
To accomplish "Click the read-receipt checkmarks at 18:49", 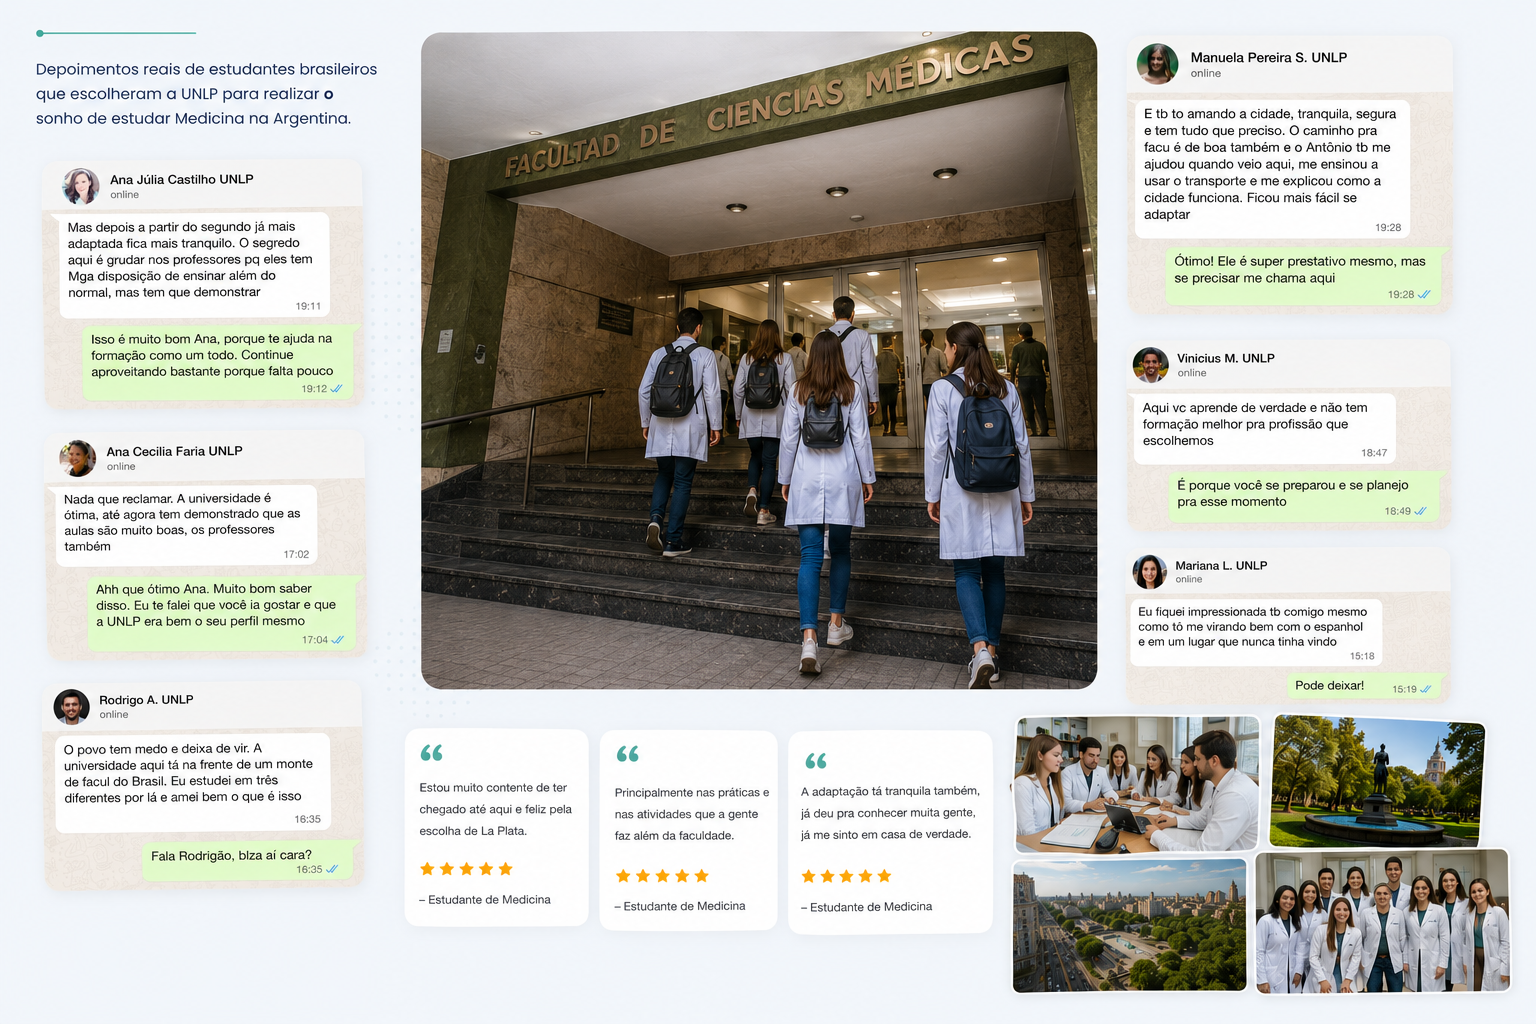I will pyautogui.click(x=1420, y=511).
